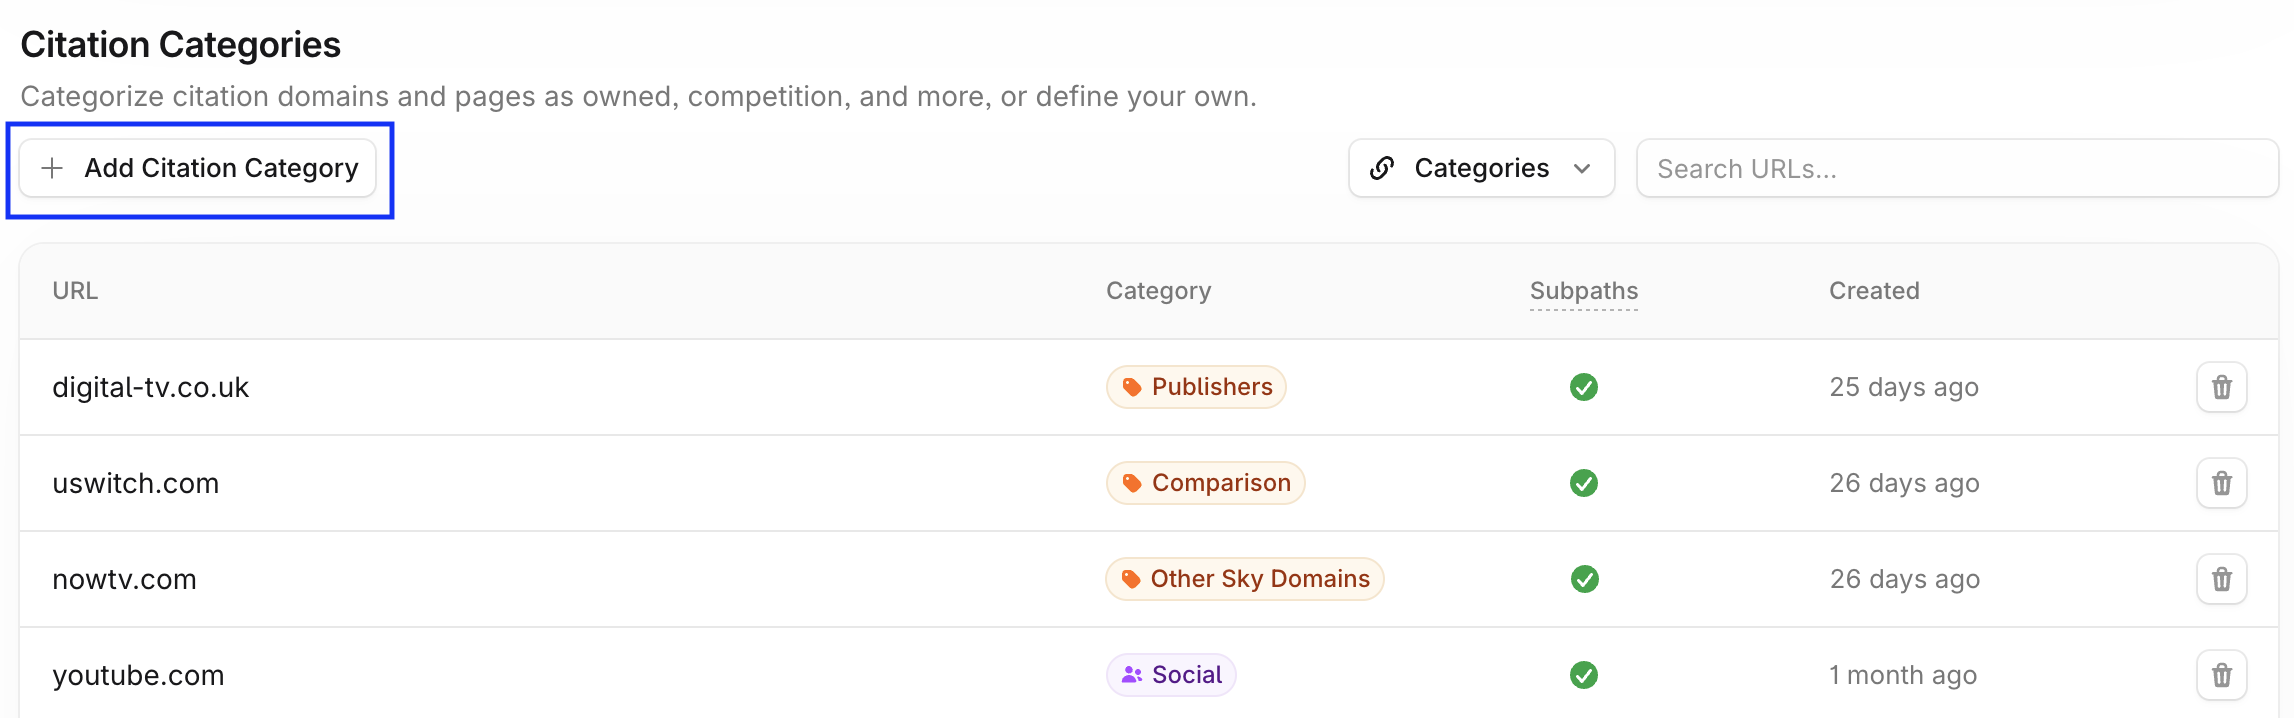Toggle subpaths checkmark for digital-tv.co.uk
The image size is (2294, 718).
coord(1583,387)
